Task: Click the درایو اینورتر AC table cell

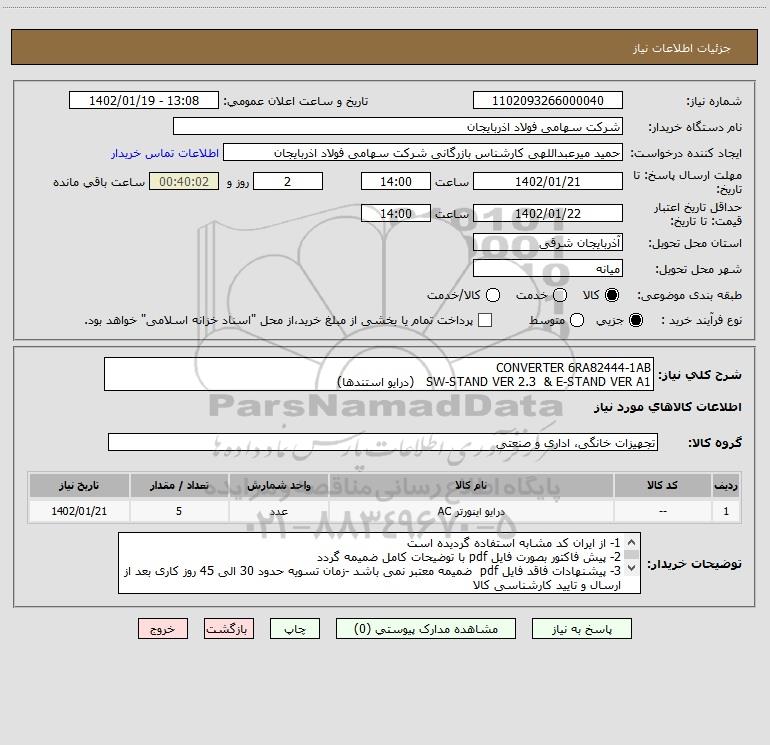Action: click(x=470, y=511)
